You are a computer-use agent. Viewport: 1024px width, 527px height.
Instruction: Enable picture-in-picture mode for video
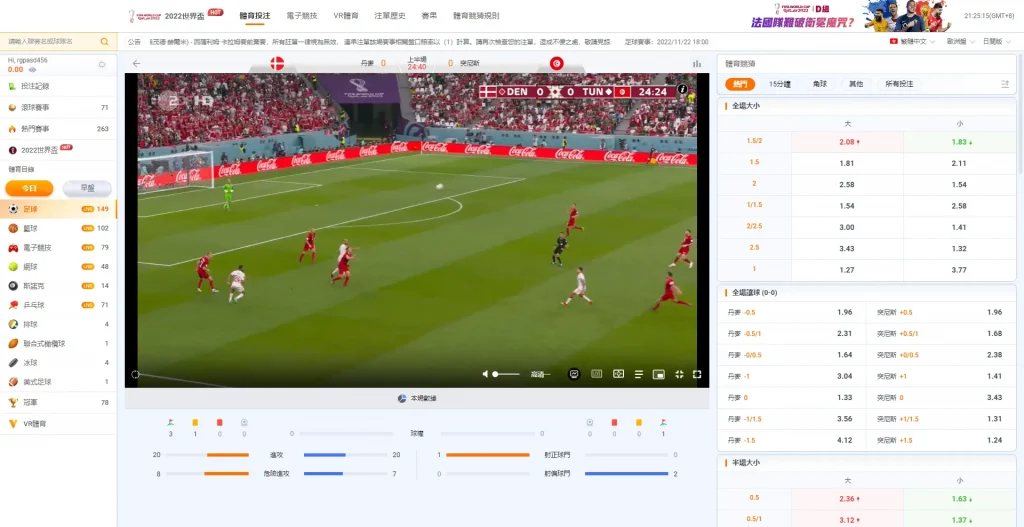point(658,374)
